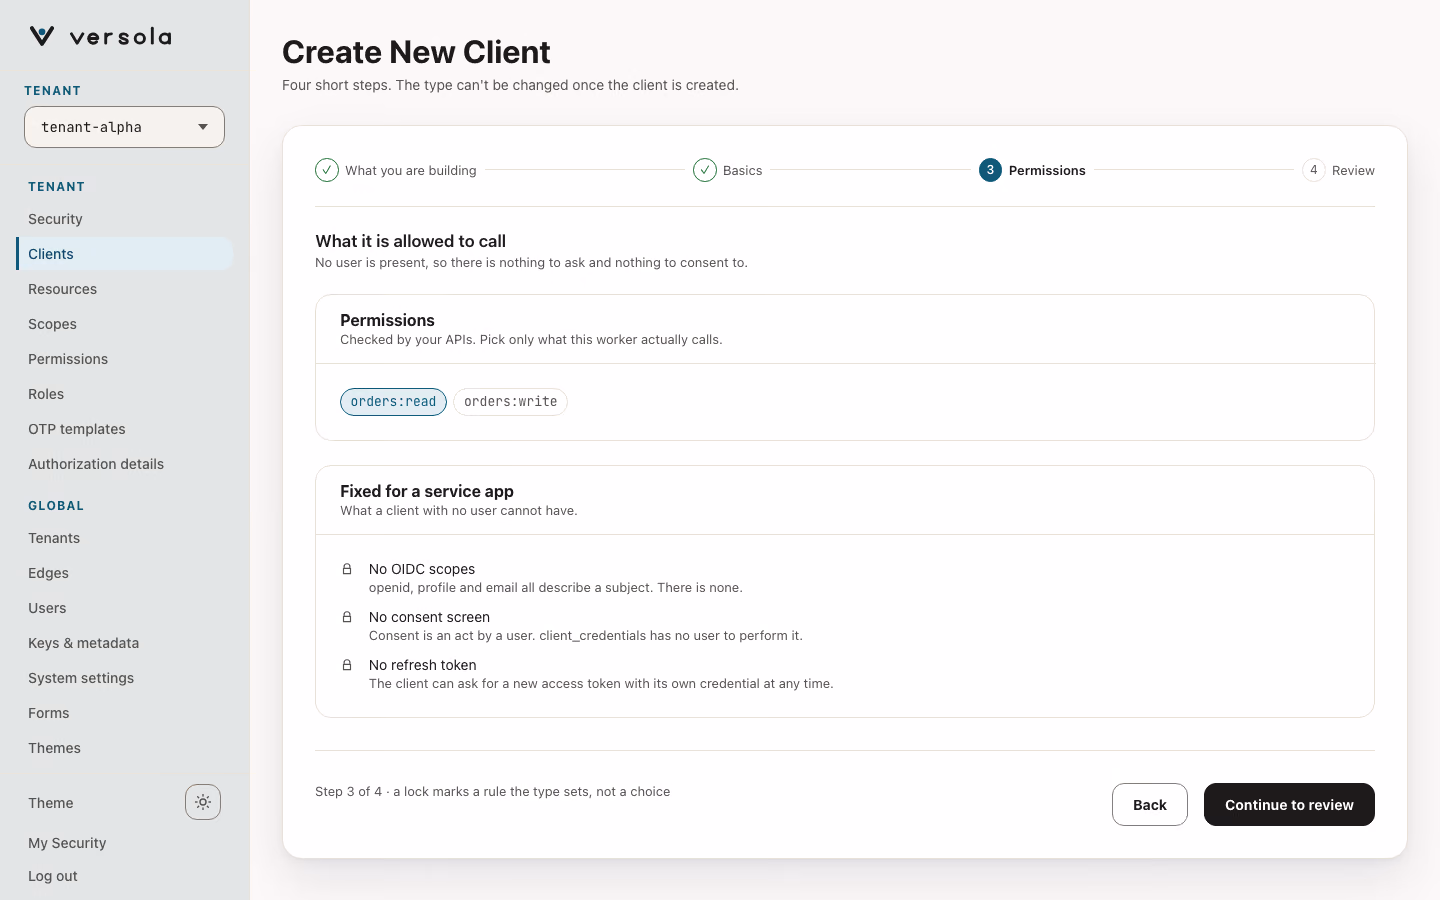The image size is (1440, 900).
Task: Click the lock icon beside No refresh token
Action: [347, 665]
